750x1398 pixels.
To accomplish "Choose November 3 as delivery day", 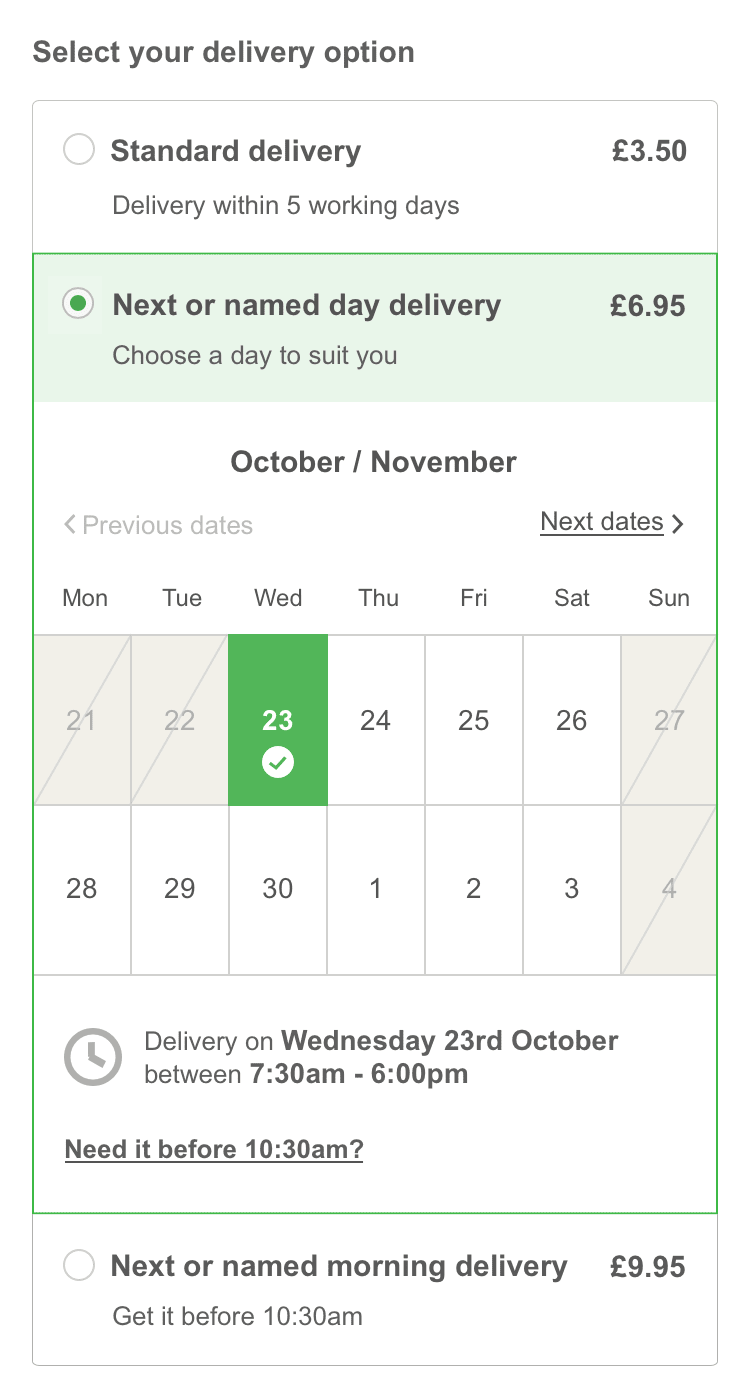I will coord(571,888).
